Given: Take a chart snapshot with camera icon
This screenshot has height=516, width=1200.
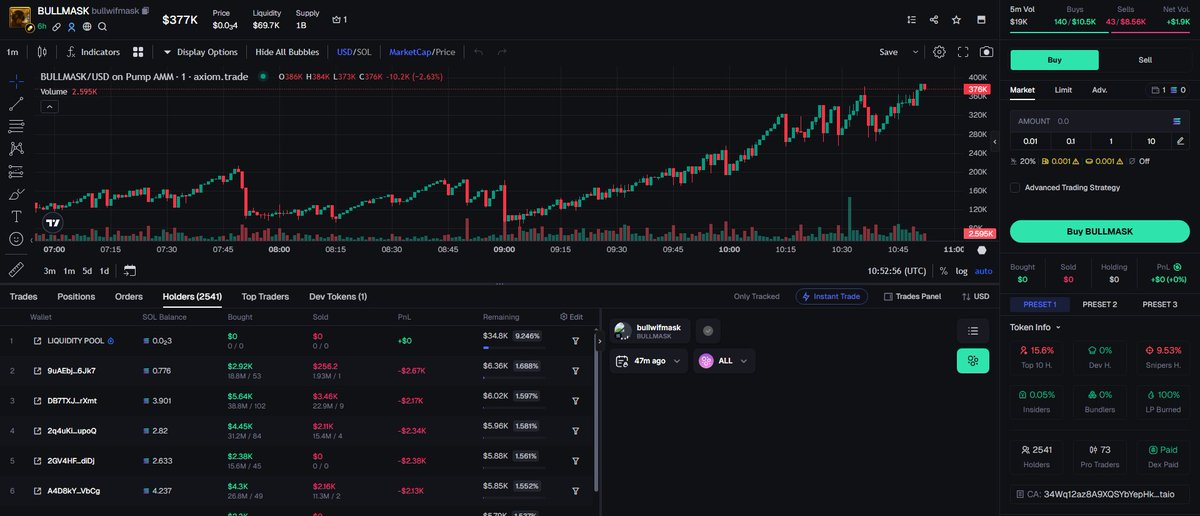Looking at the screenshot, I should [x=987, y=51].
